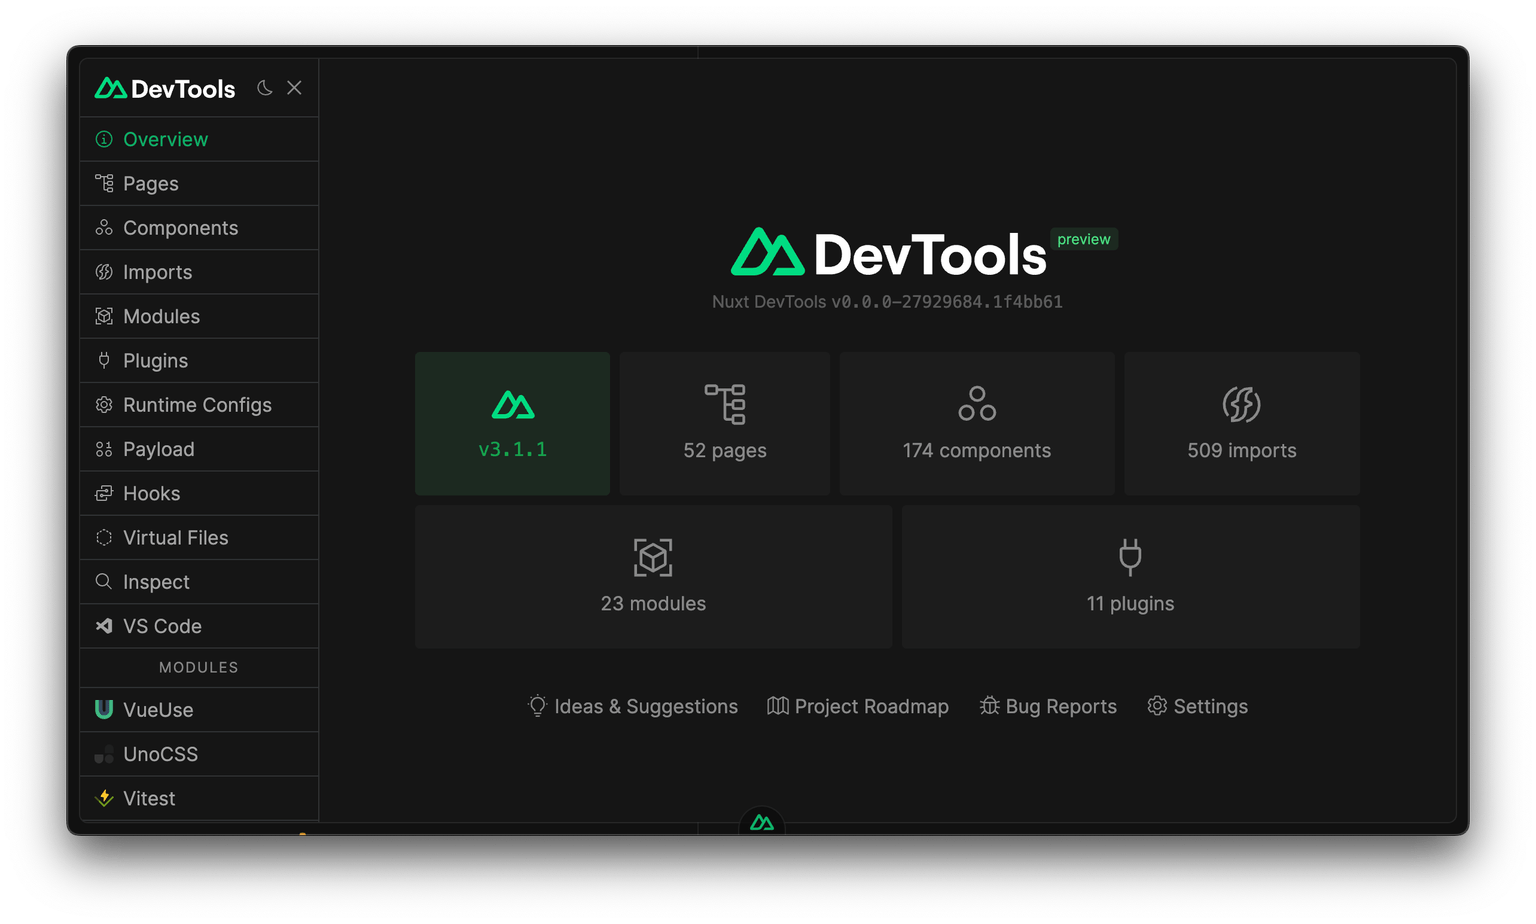Select the Plugins plug icon
This screenshot has width=1536, height=924.
pos(104,360)
